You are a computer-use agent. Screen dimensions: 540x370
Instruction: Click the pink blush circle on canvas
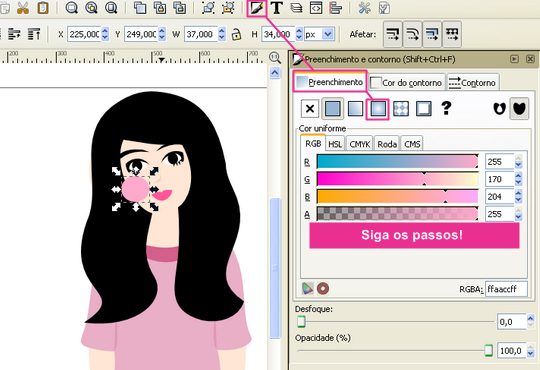click(135, 189)
